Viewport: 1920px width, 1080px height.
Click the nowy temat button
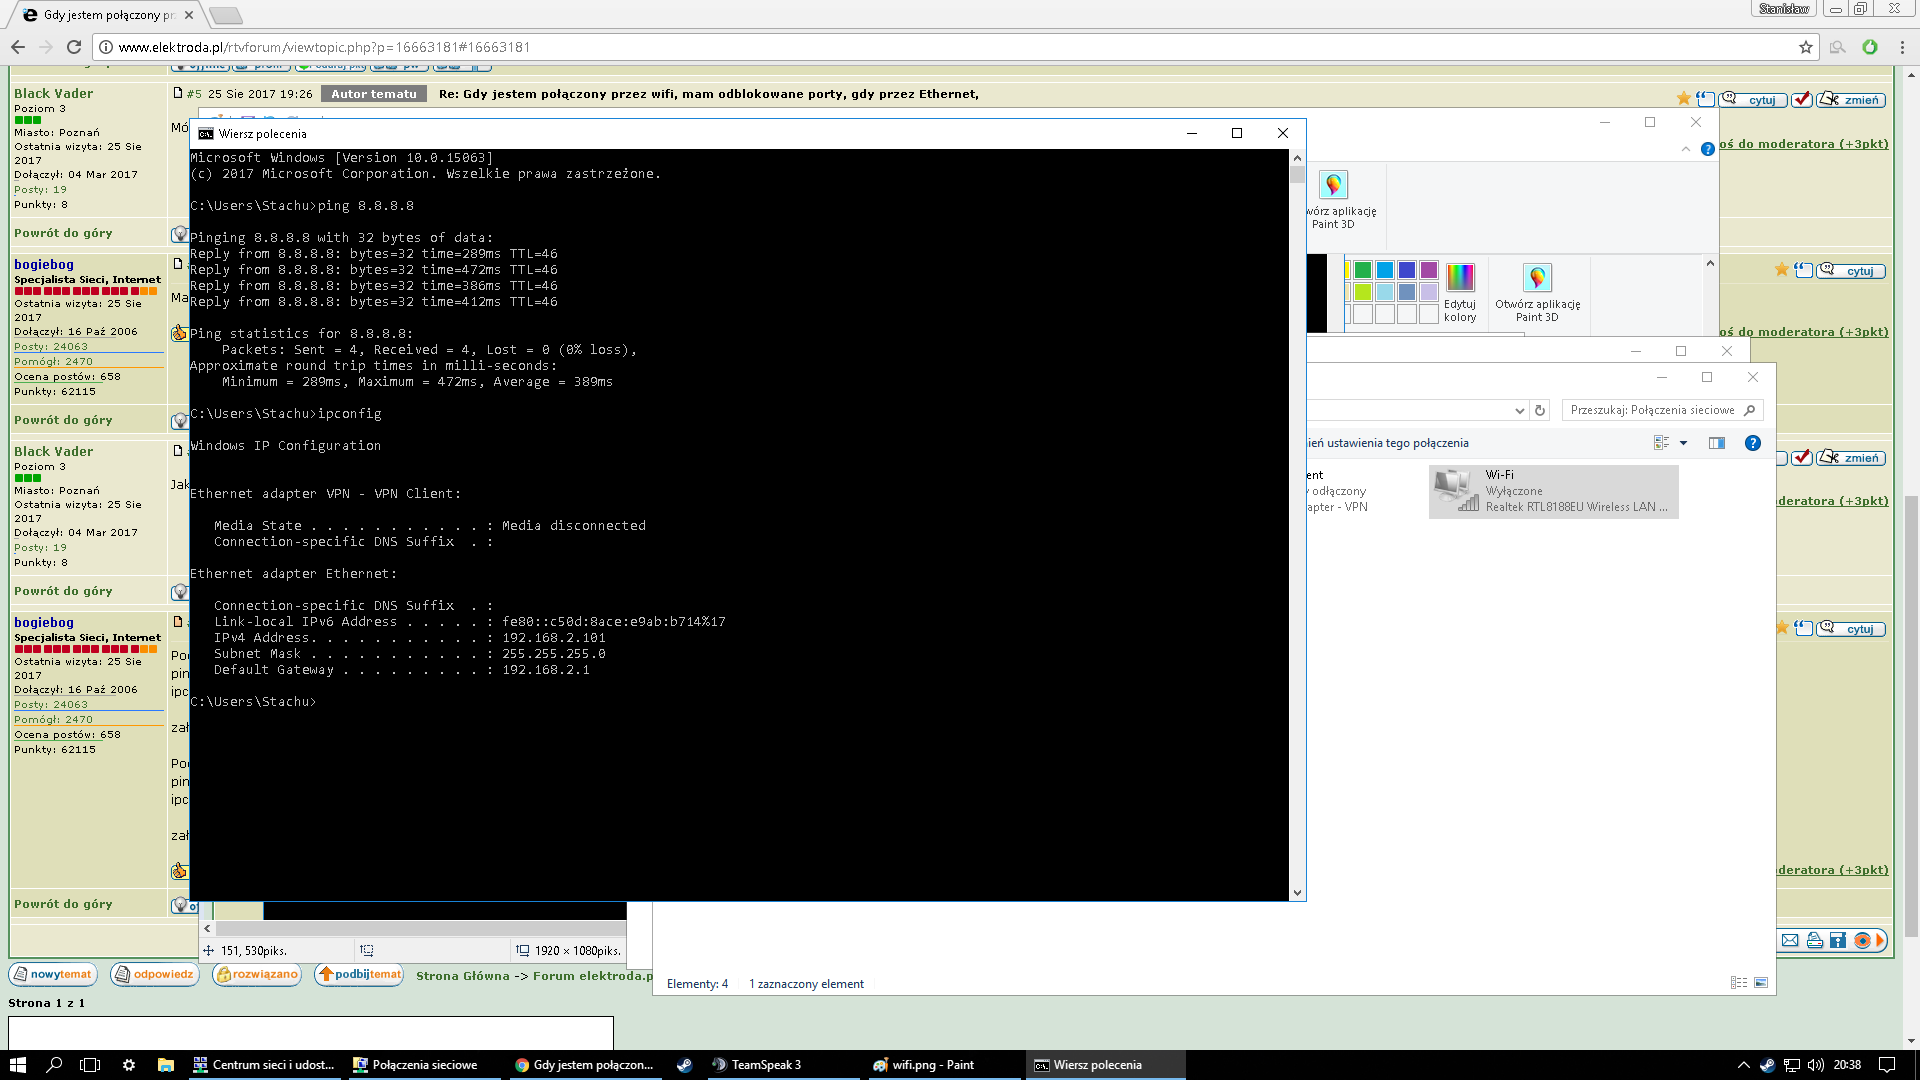tap(53, 974)
